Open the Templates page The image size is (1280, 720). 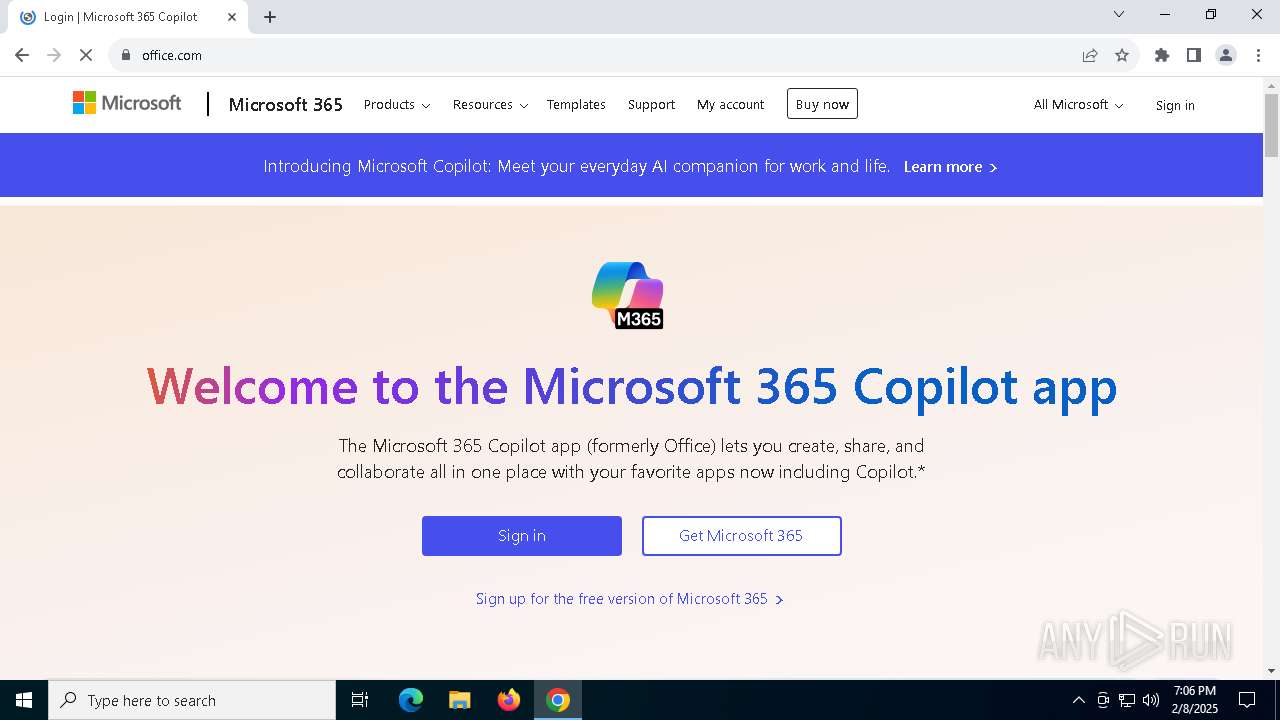pos(576,104)
